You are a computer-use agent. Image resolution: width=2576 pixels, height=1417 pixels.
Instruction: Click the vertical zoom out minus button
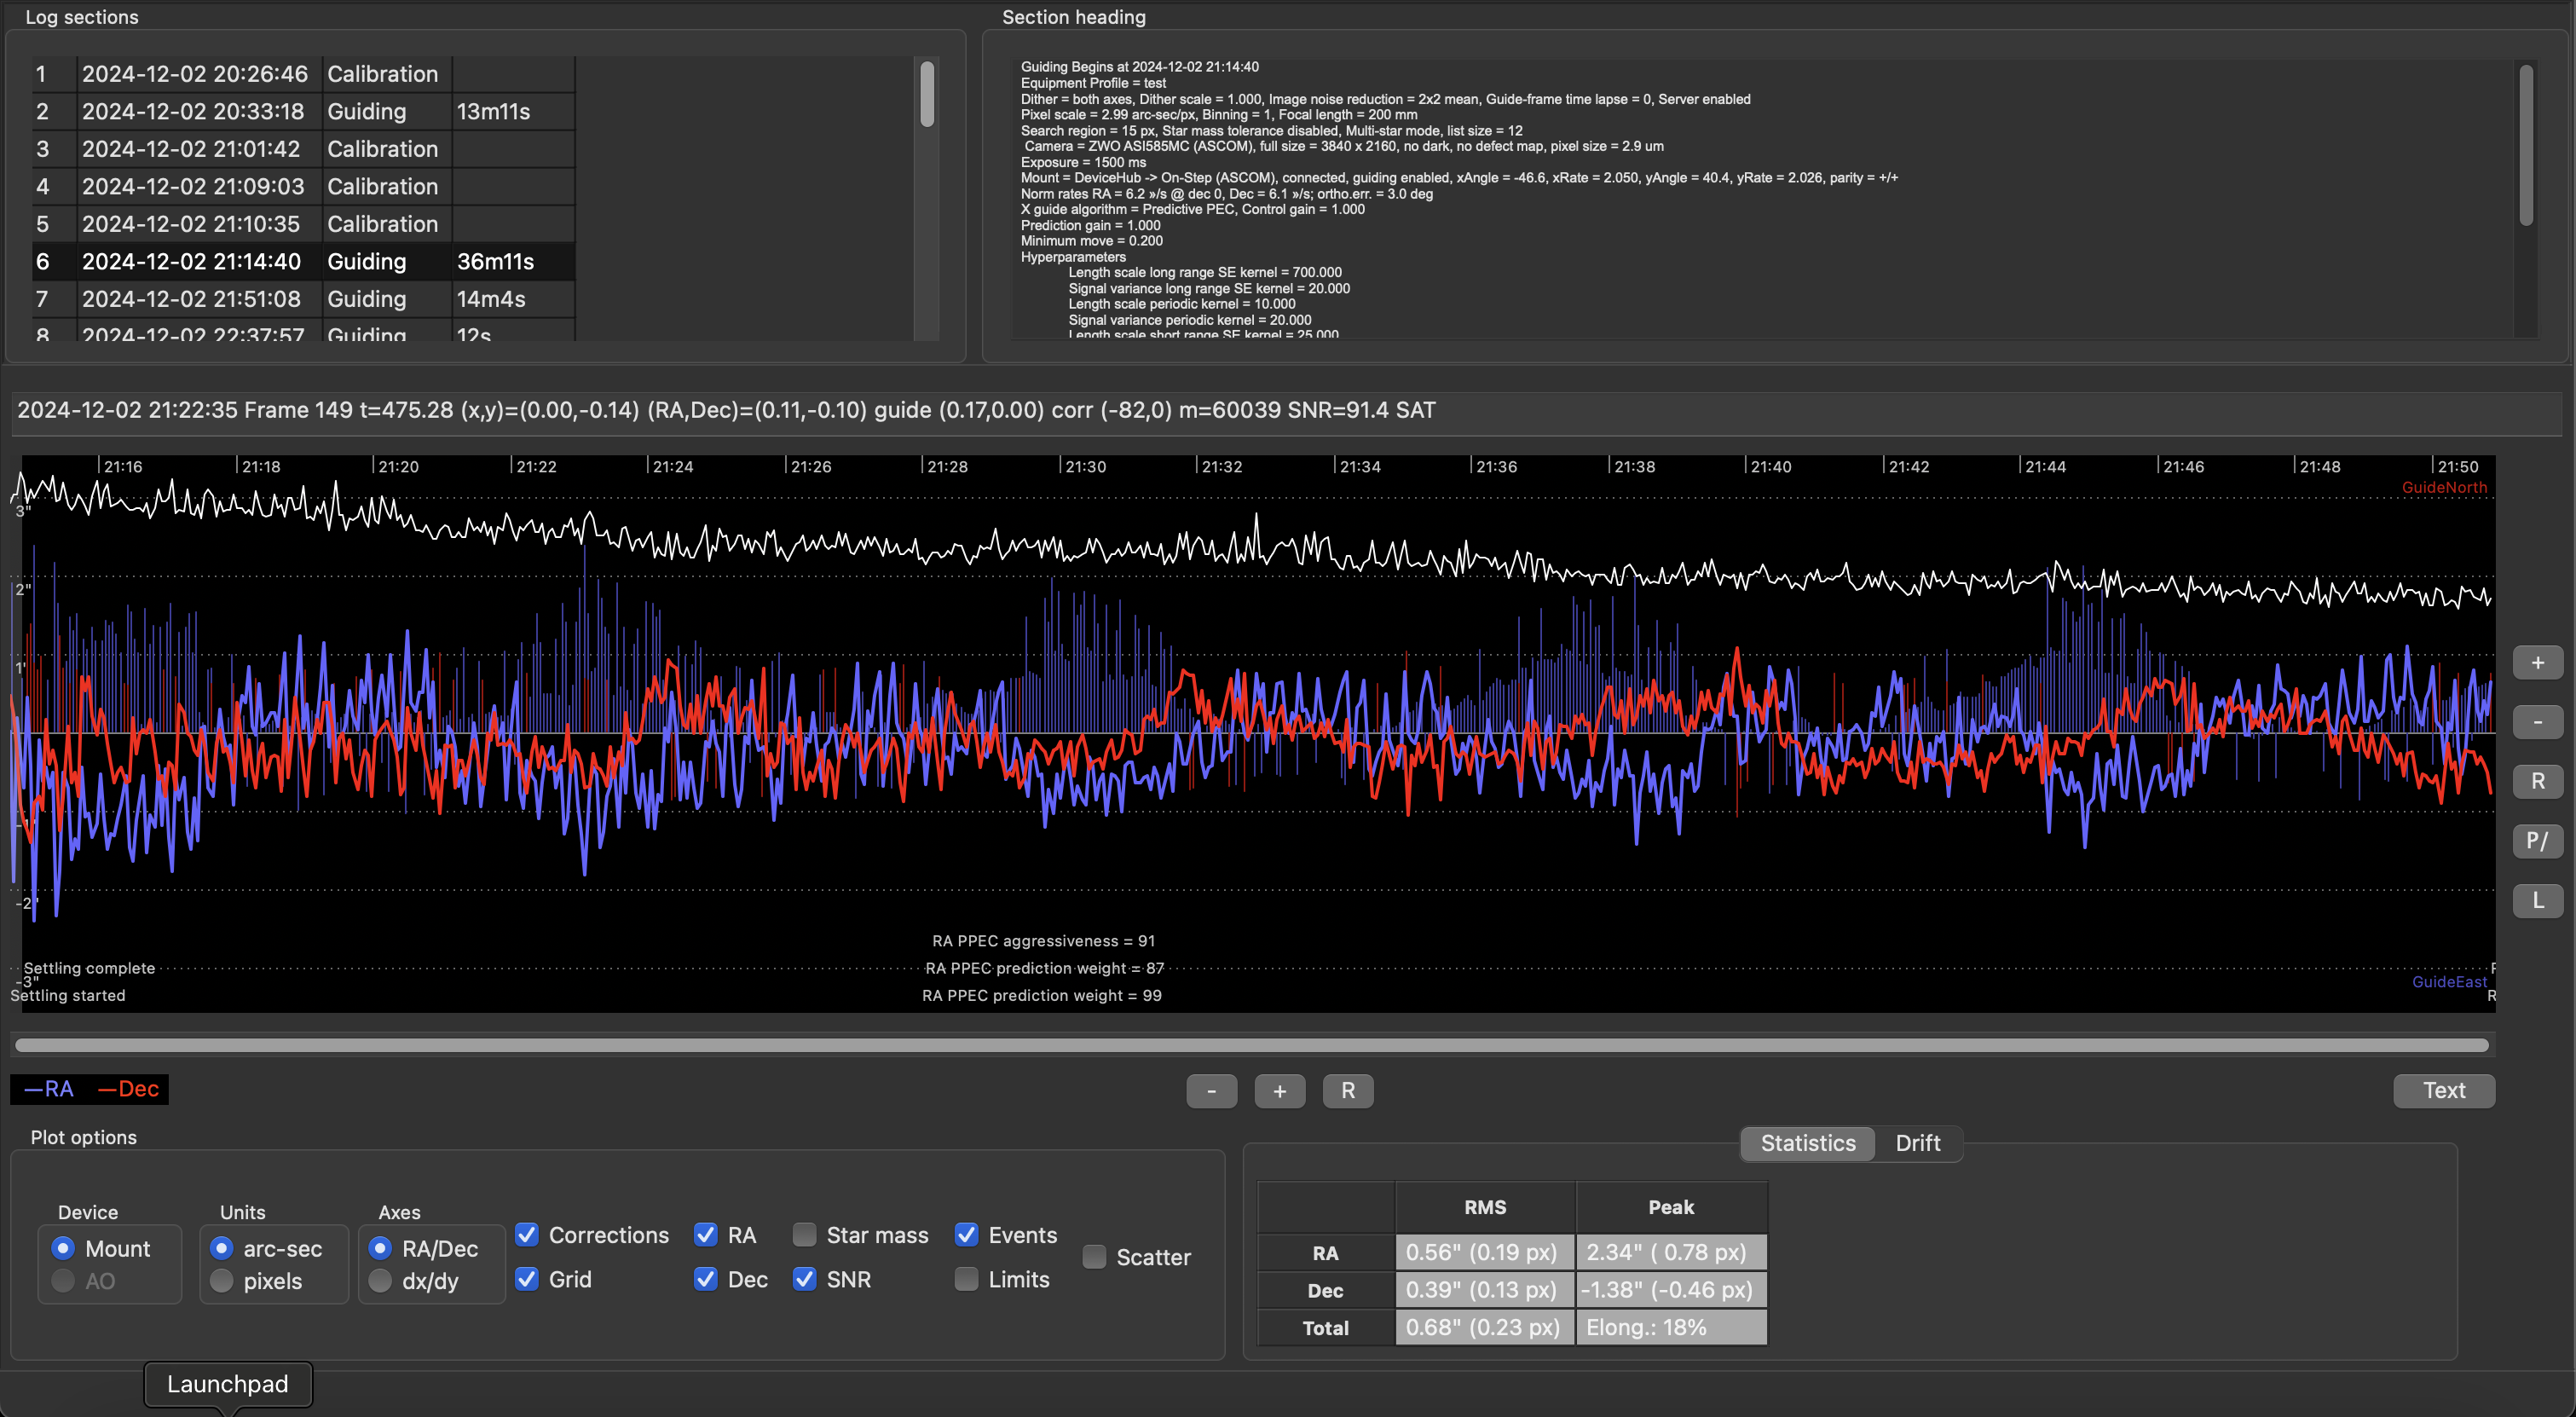(2537, 722)
